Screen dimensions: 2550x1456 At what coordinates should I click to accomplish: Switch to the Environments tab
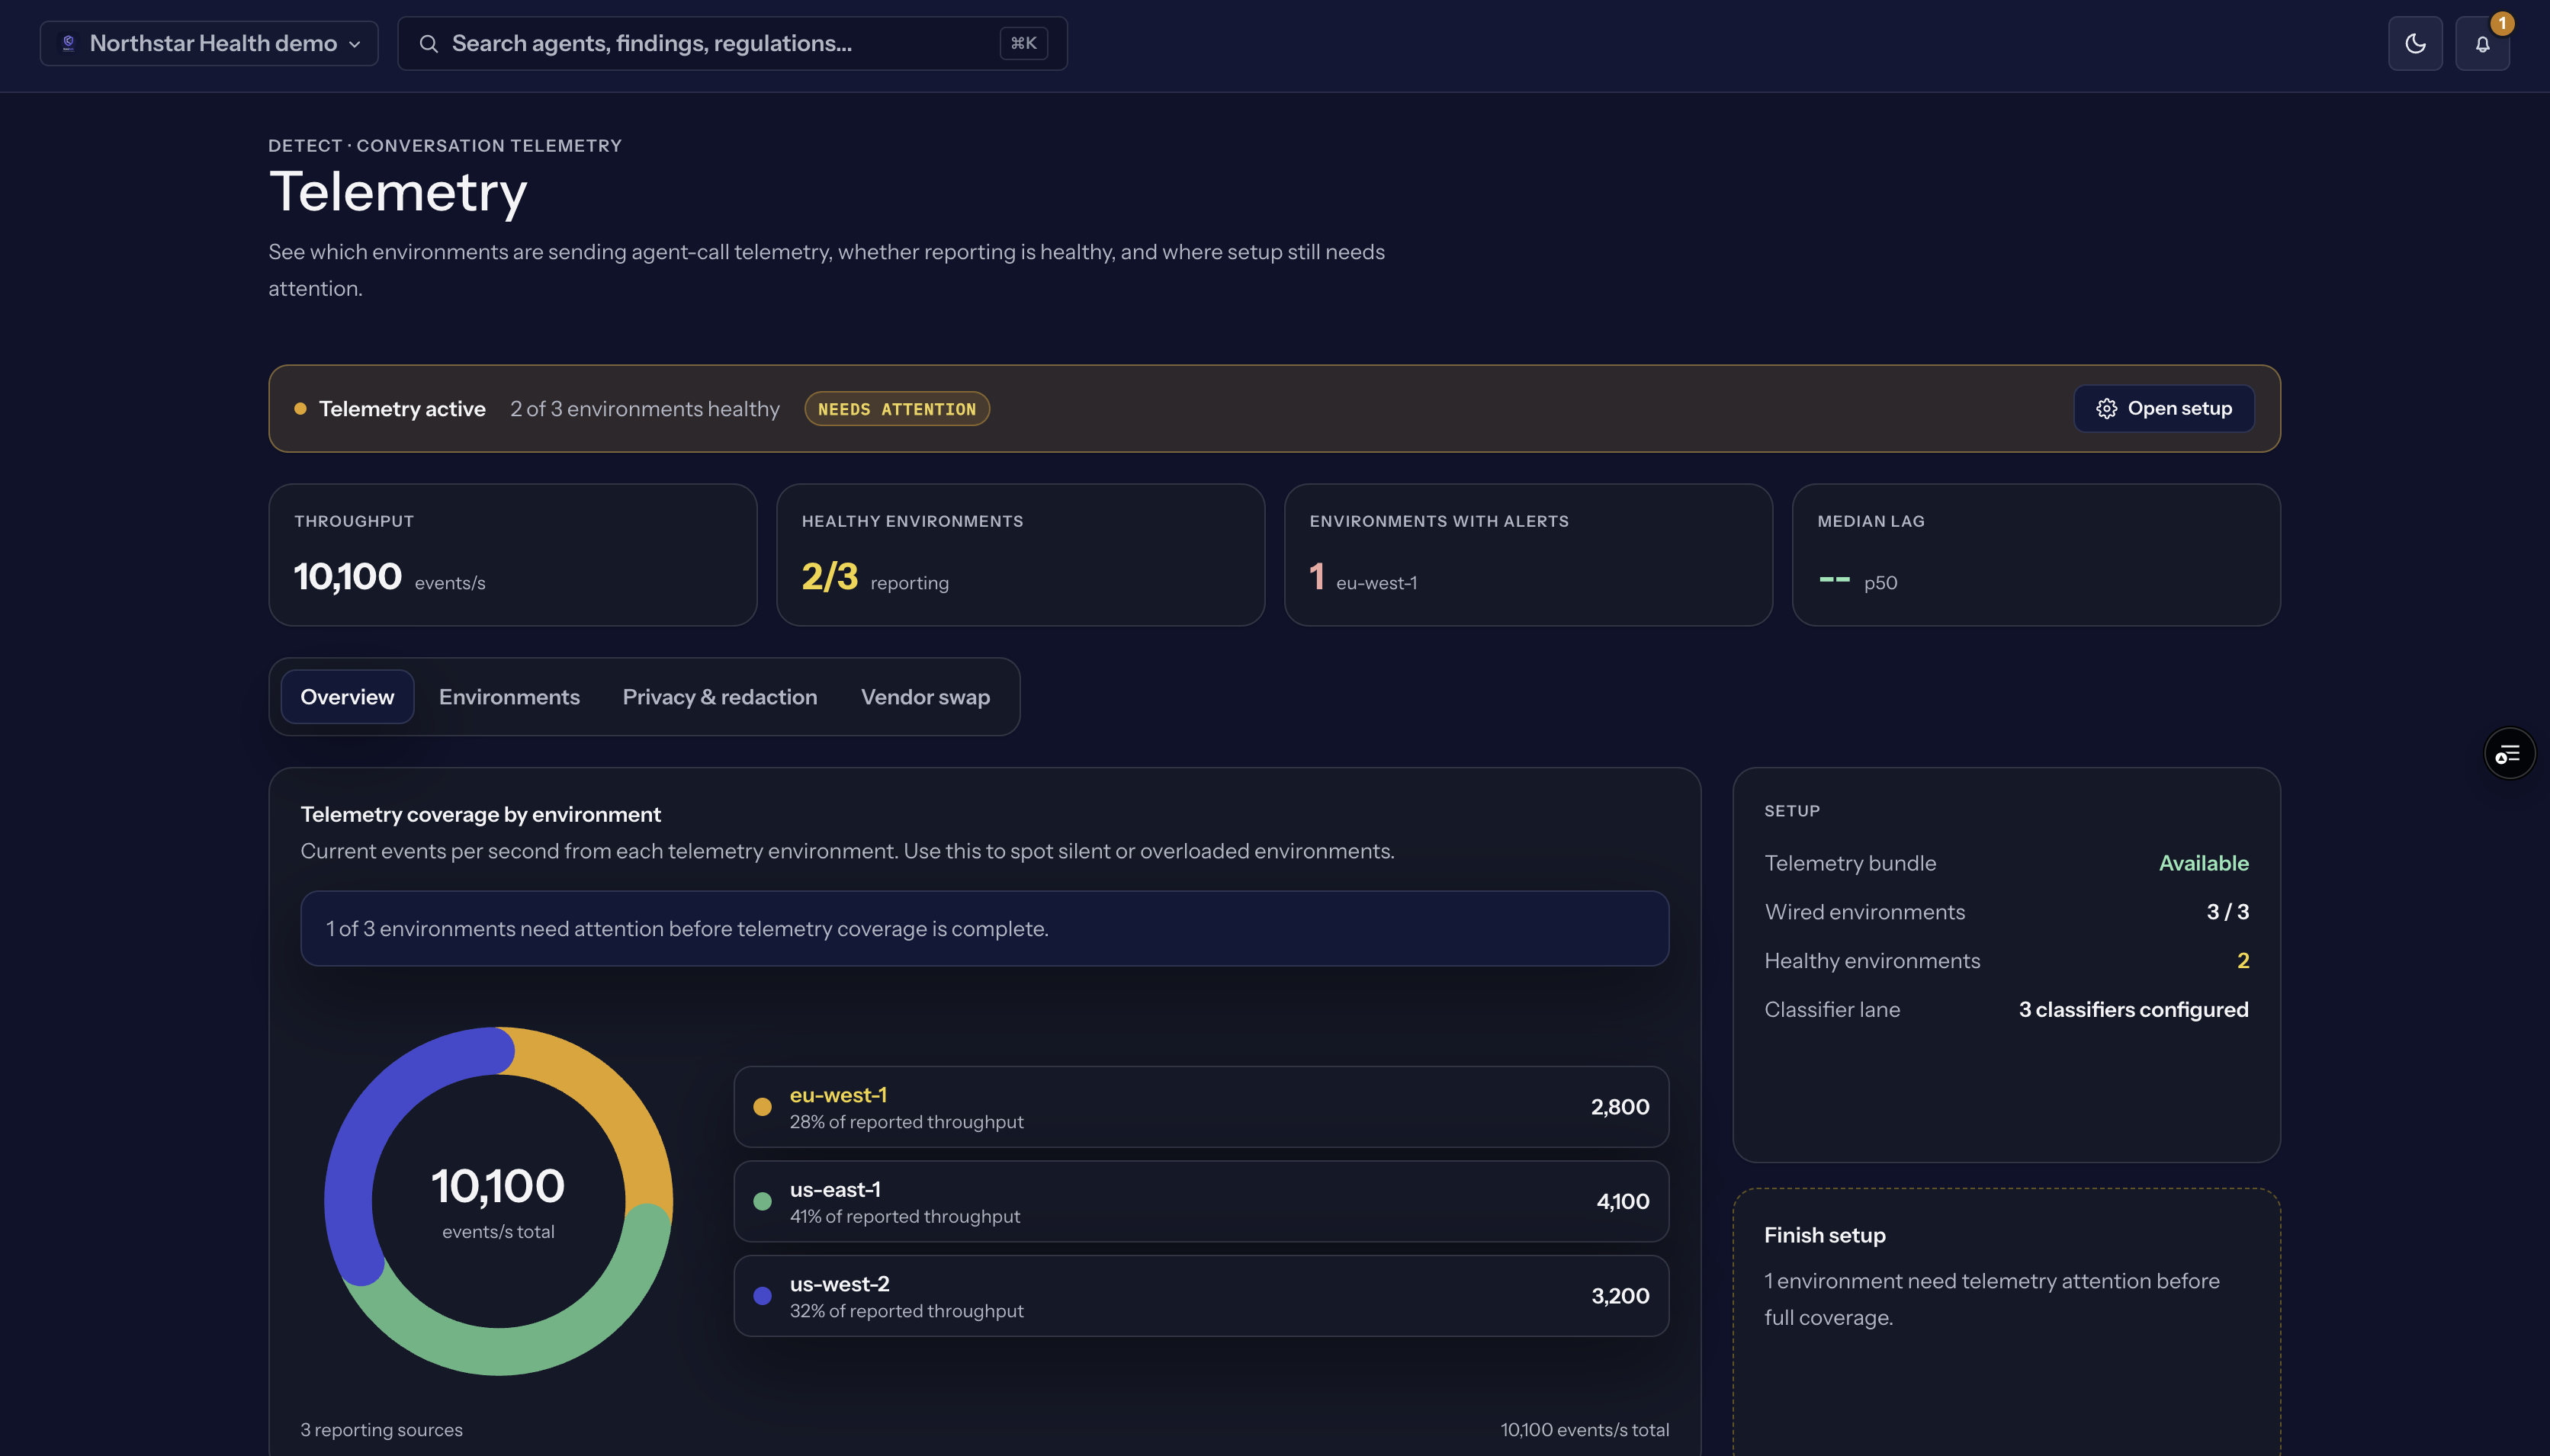pyautogui.click(x=509, y=696)
